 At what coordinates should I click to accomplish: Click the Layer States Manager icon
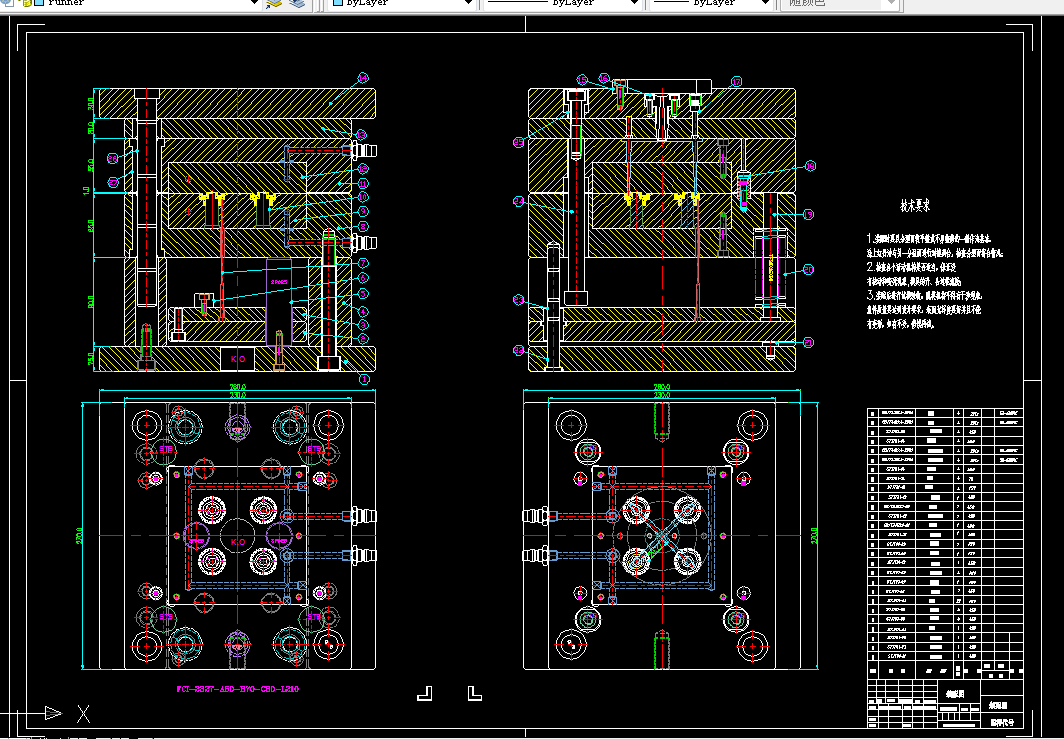click(297, 3)
